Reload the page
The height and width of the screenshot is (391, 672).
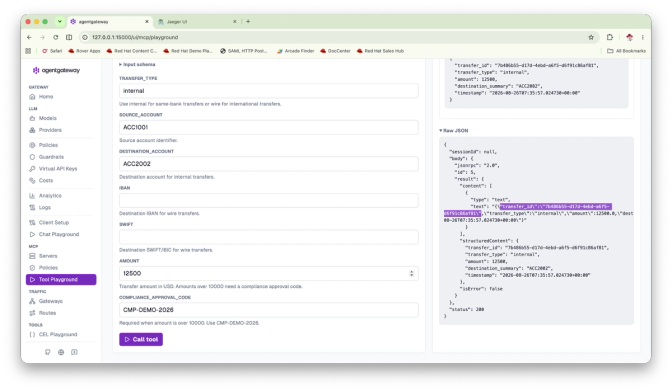56,37
